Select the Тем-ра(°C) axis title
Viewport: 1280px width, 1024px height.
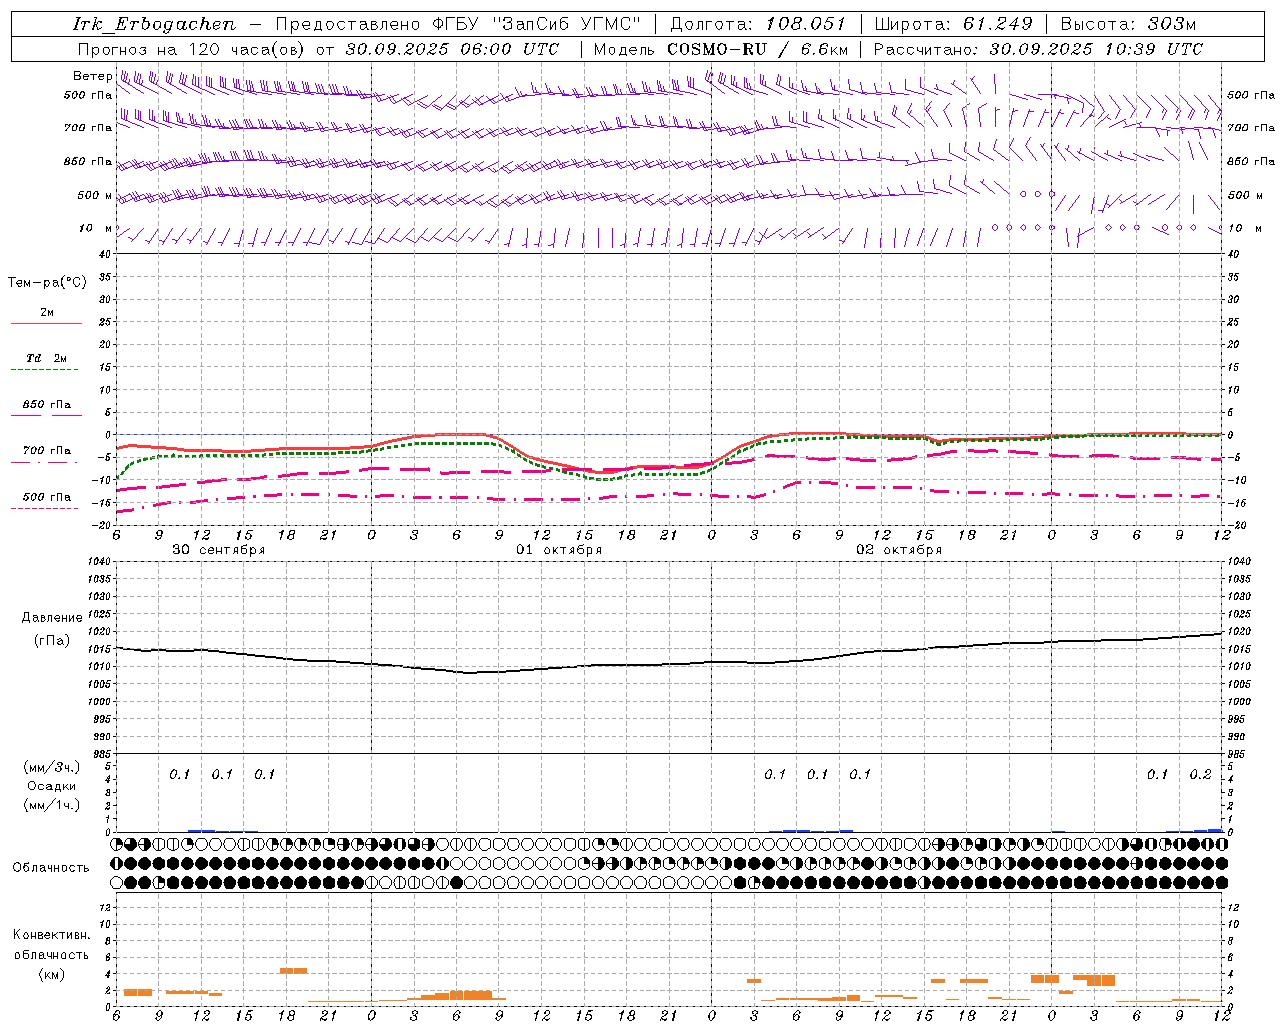pos(47,283)
